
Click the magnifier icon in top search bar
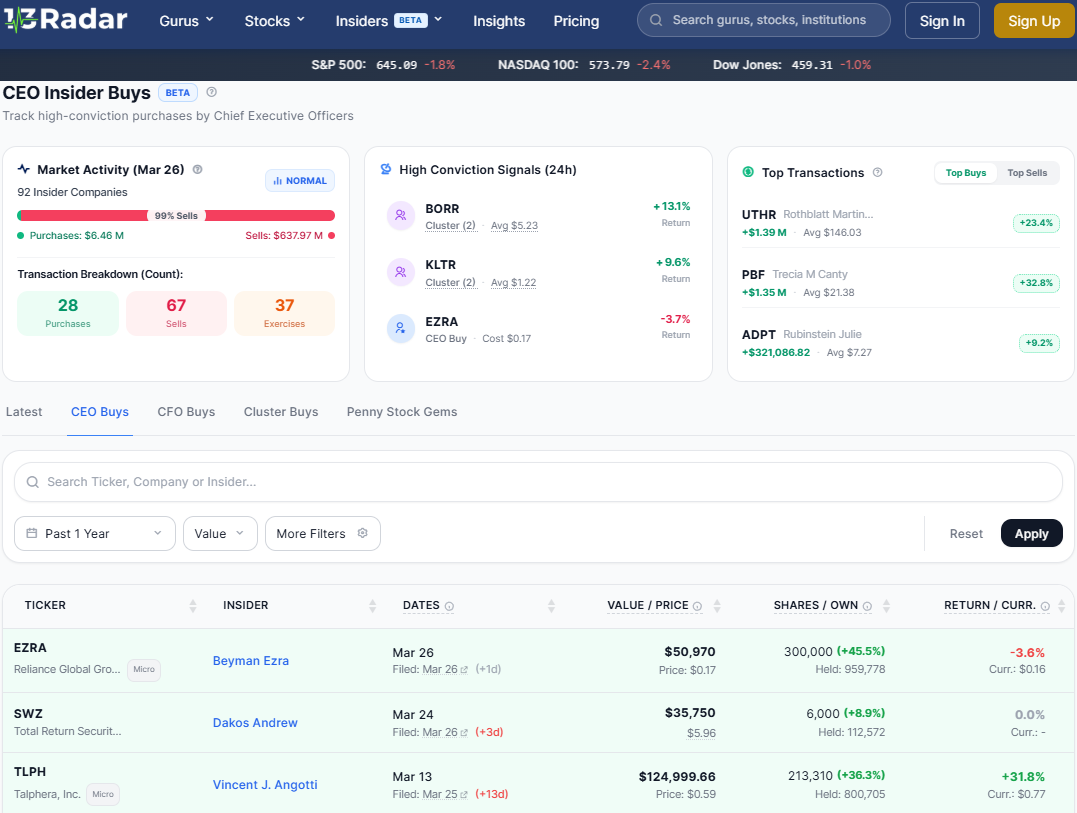(x=656, y=21)
